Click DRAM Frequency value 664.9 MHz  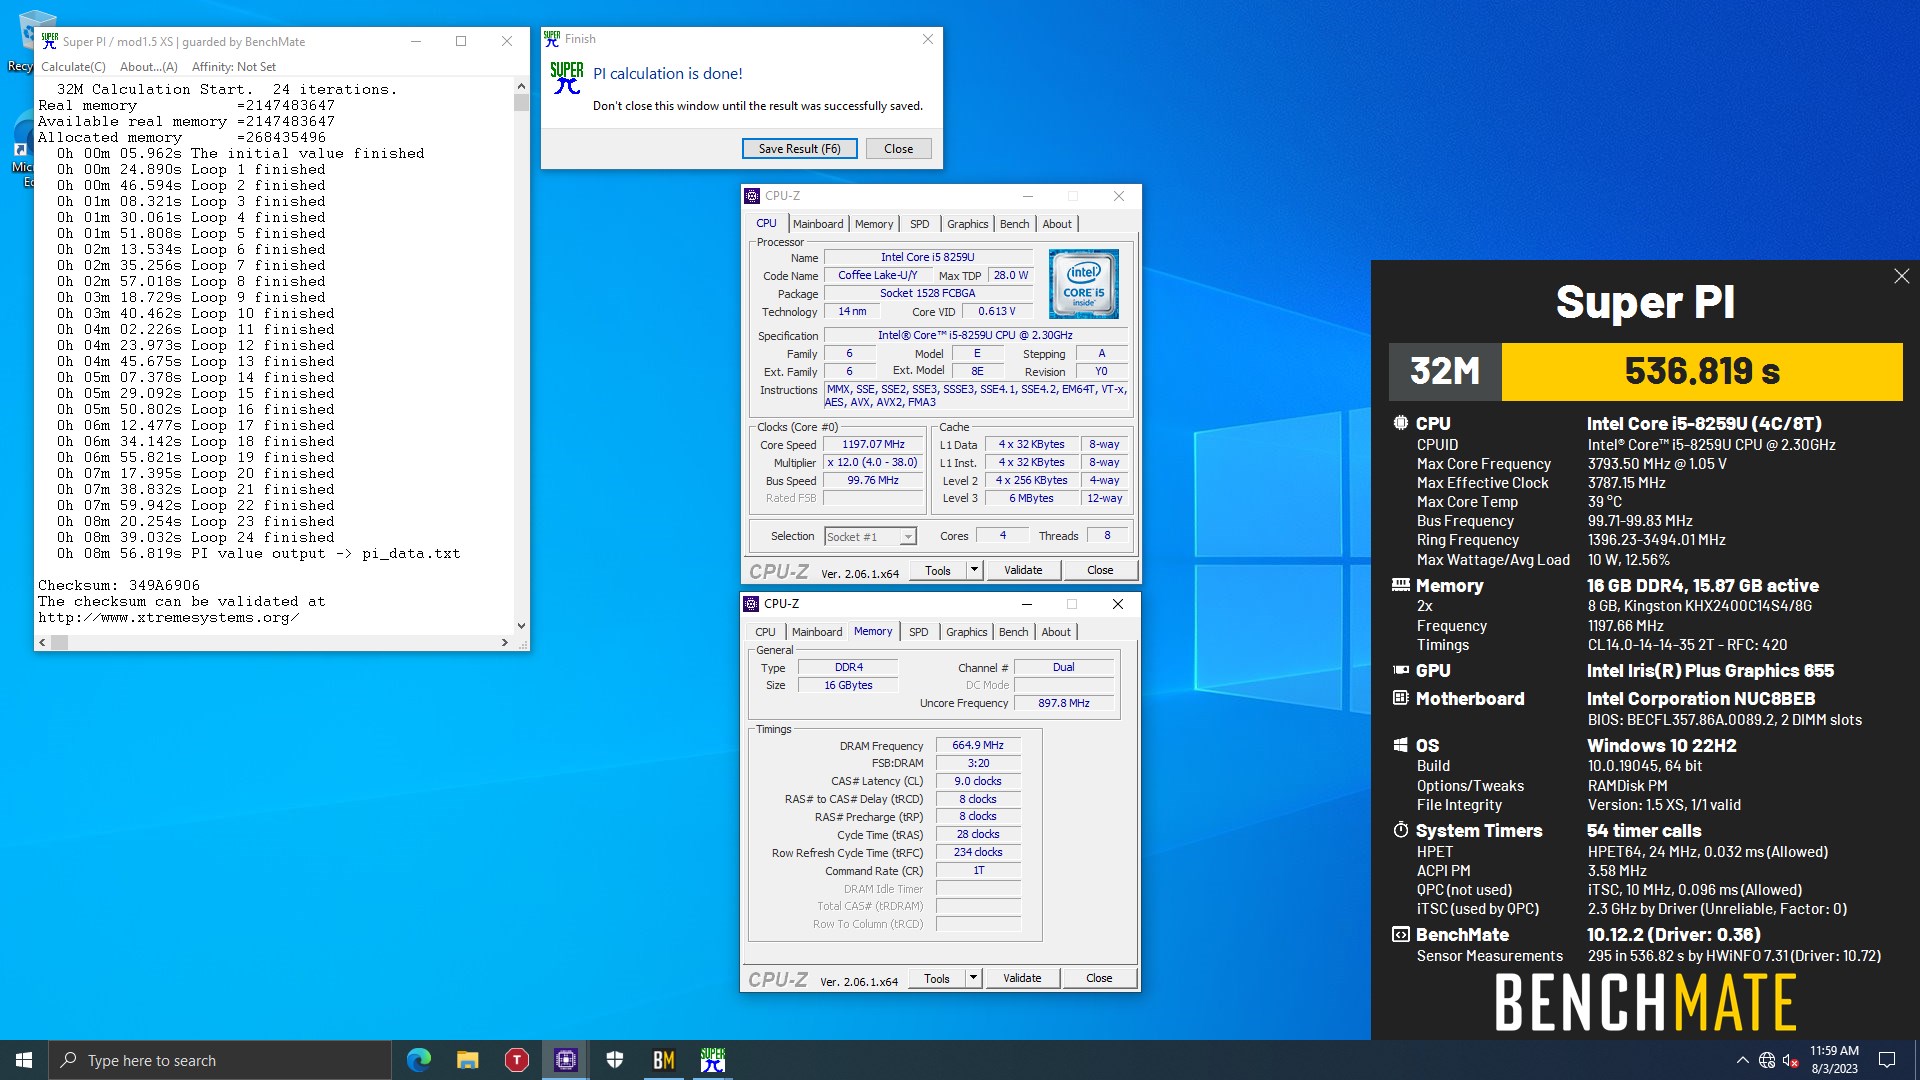click(x=978, y=745)
